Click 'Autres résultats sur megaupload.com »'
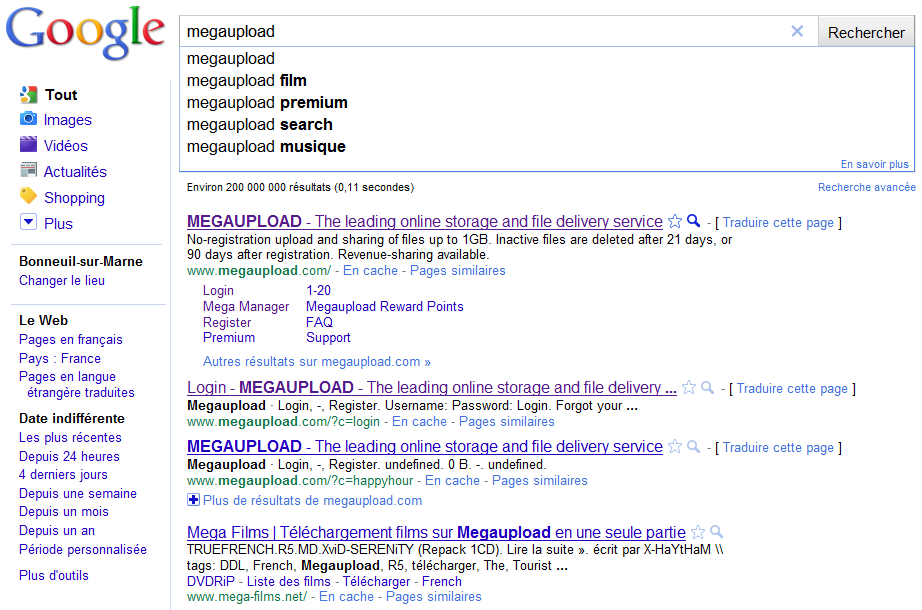 click(316, 362)
